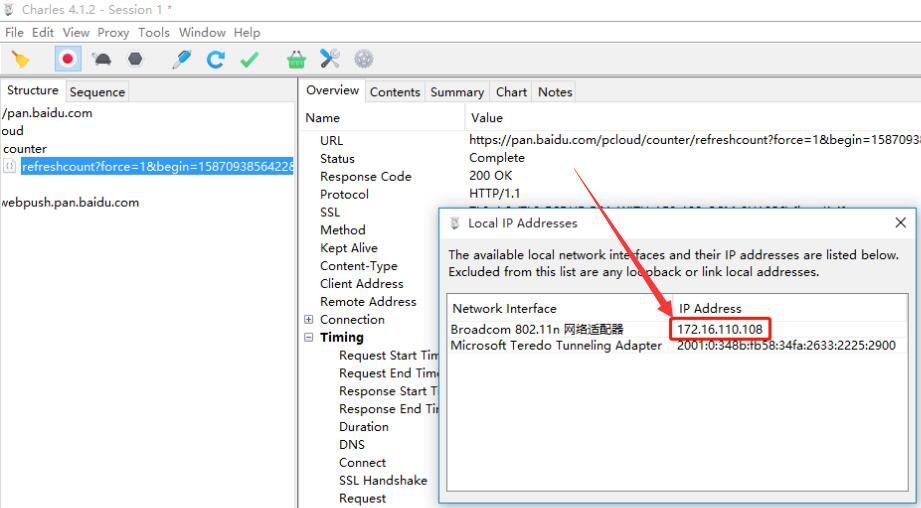The image size is (921, 508).
Task: Click the Compose pen icon
Action: click(182, 59)
